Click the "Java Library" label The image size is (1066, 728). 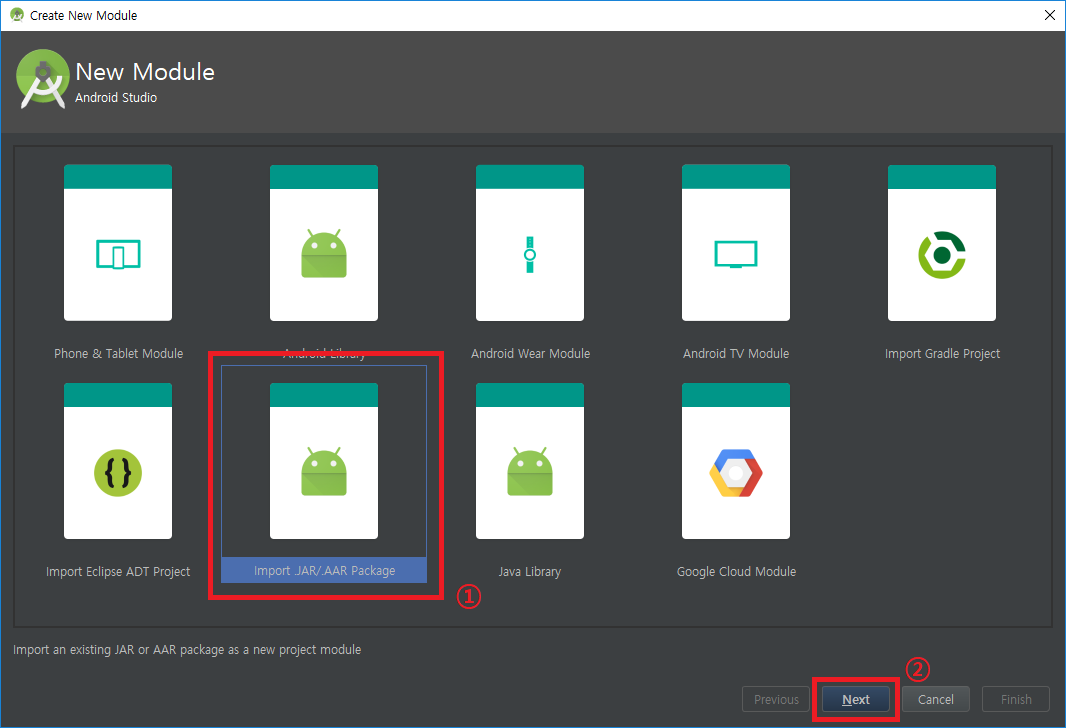[530, 572]
